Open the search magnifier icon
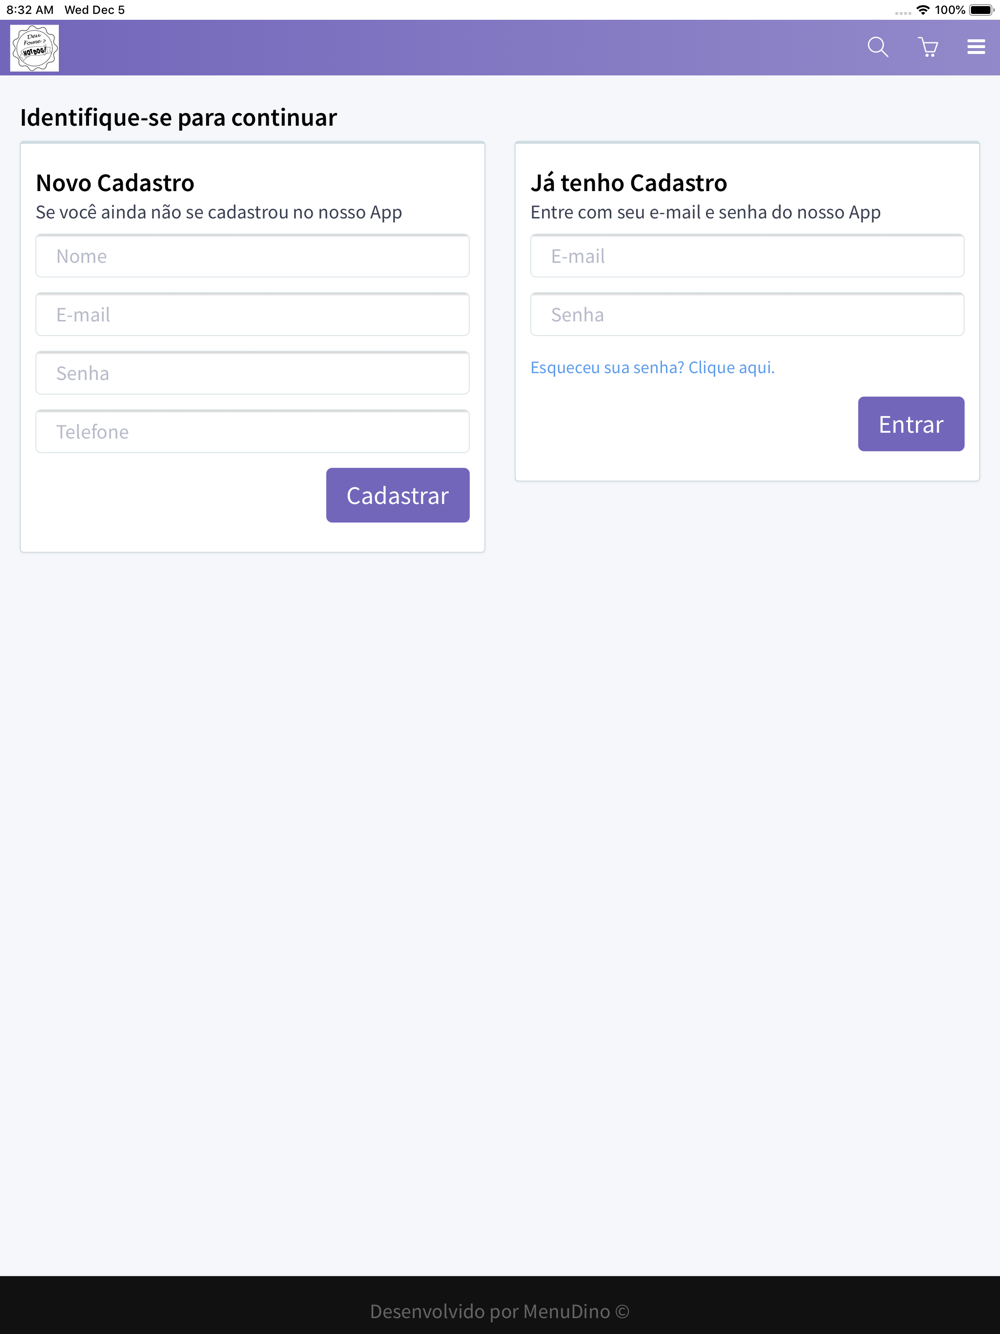The image size is (1000, 1334). [878, 47]
